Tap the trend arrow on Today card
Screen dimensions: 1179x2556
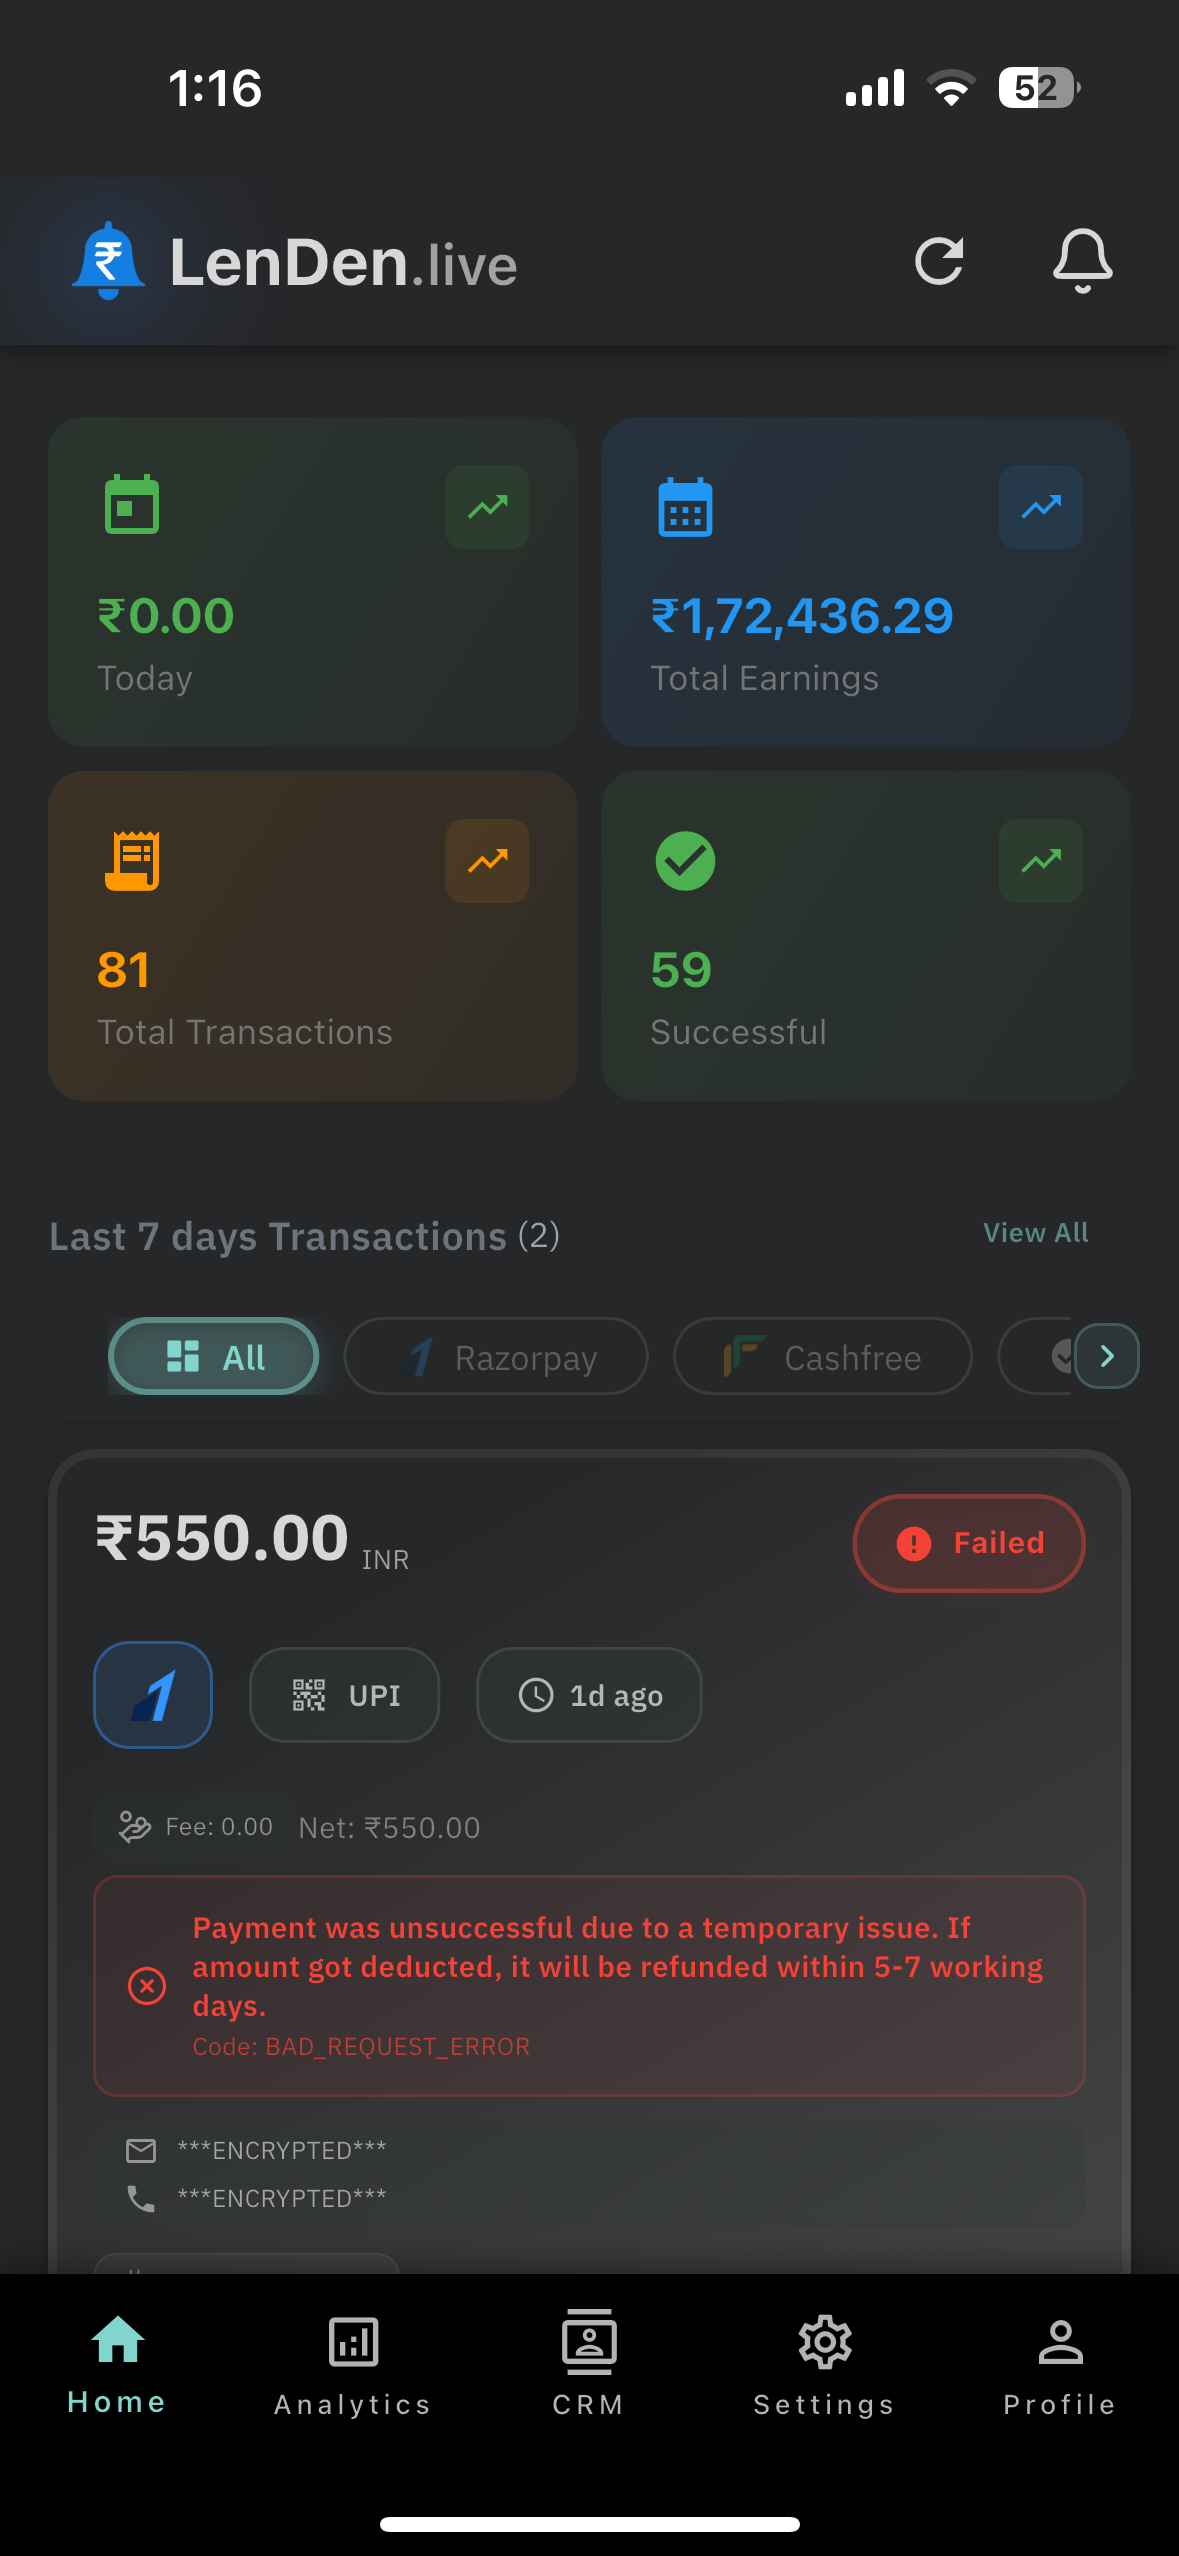click(487, 507)
